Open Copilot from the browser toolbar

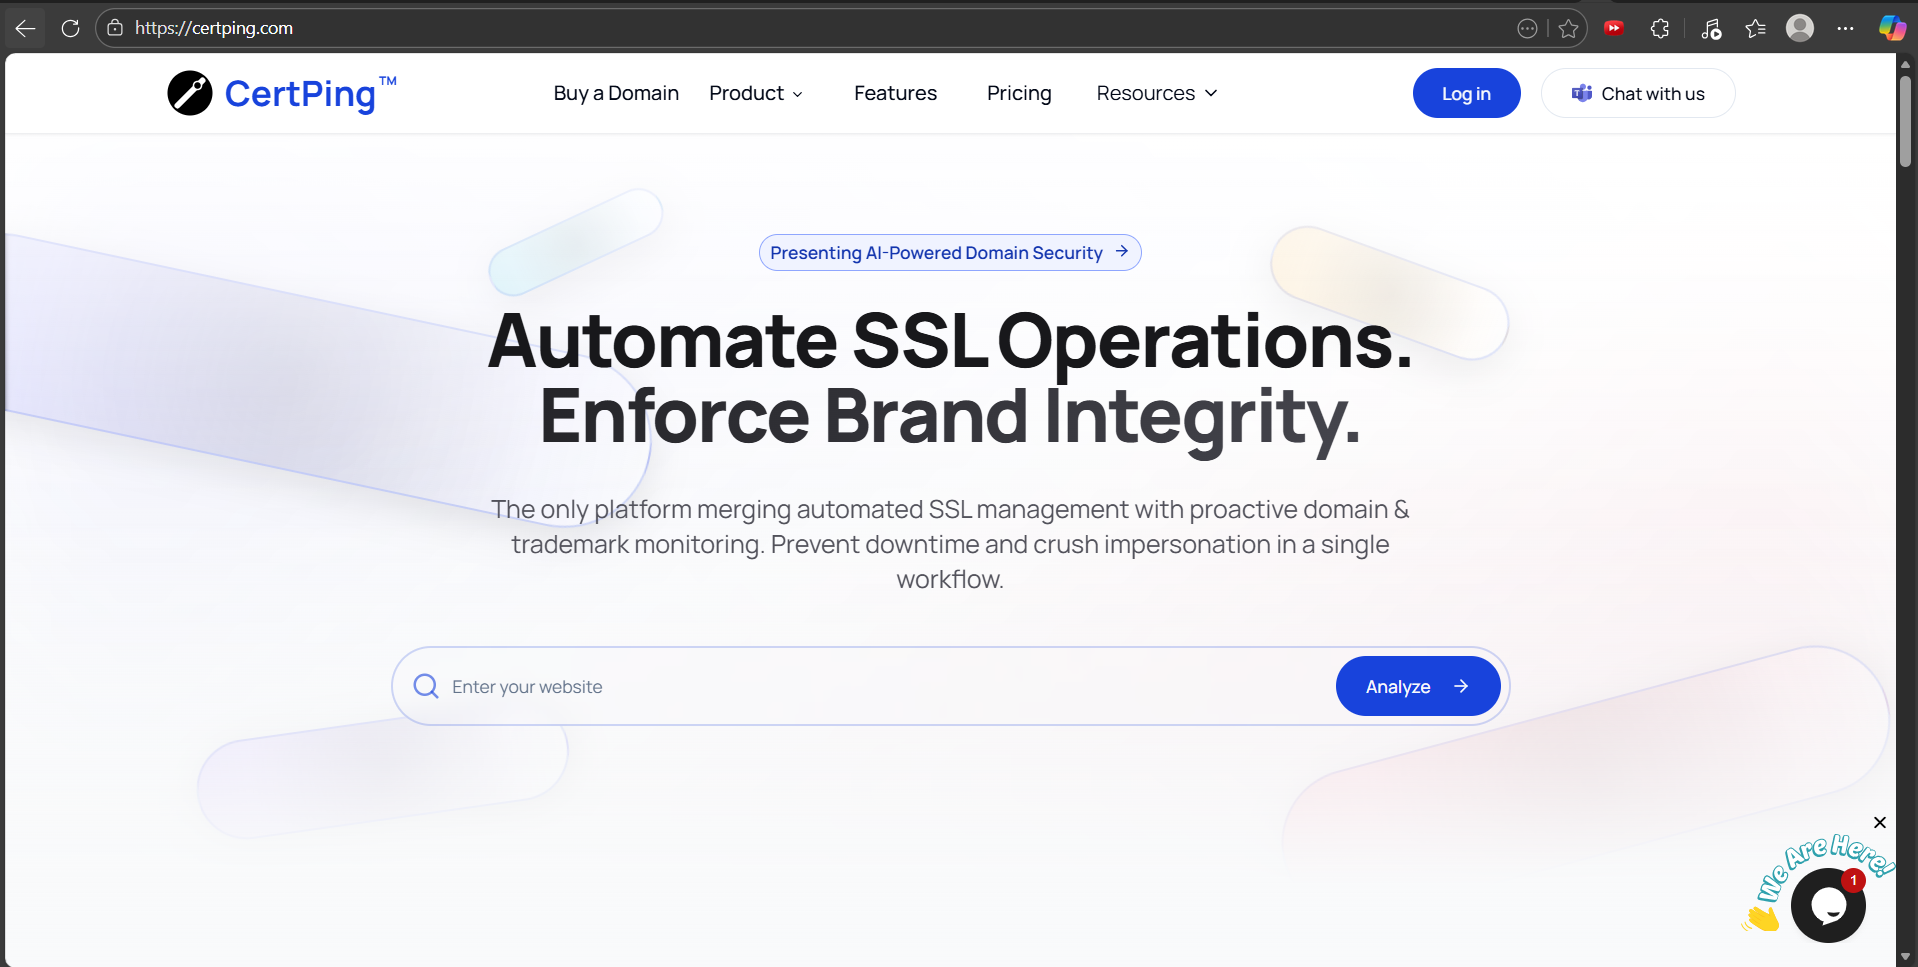[x=1893, y=27]
